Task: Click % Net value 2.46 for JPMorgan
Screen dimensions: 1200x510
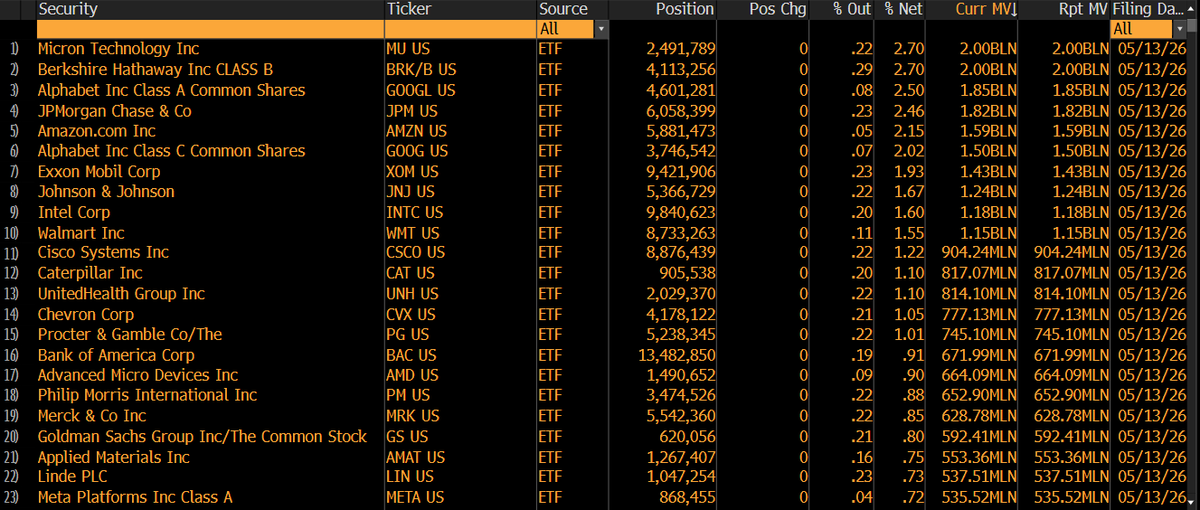Action: point(909,111)
